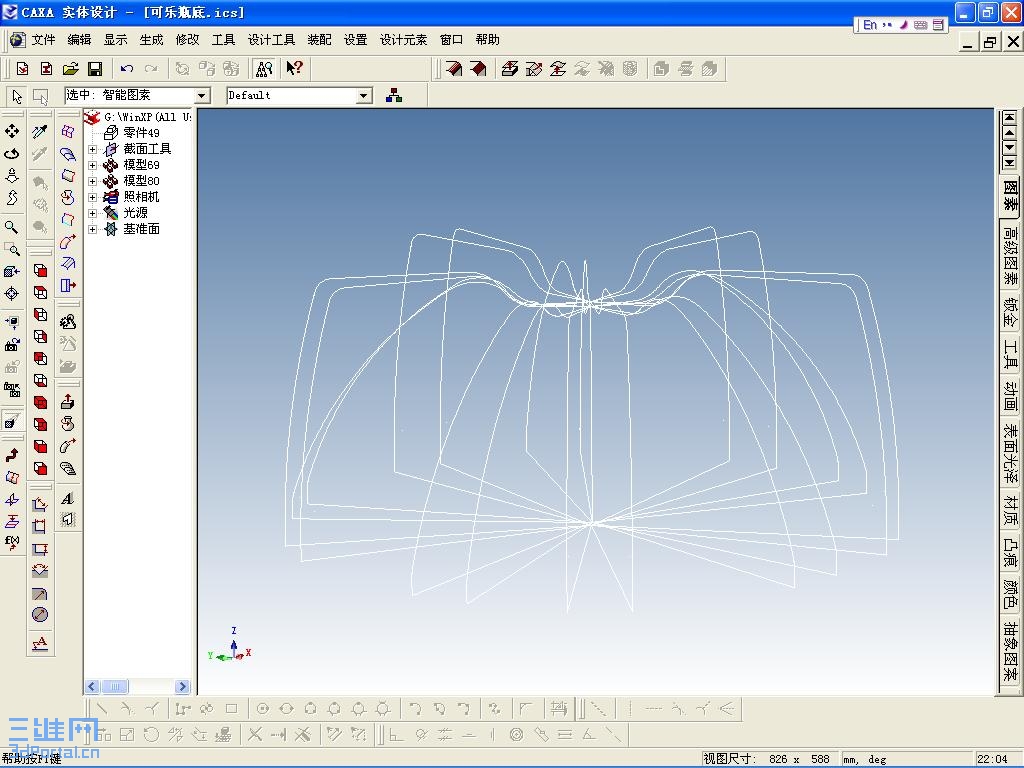Click the 视图尺寸 status field
This screenshot has width=1024, height=768.
pyautogui.click(x=769, y=759)
